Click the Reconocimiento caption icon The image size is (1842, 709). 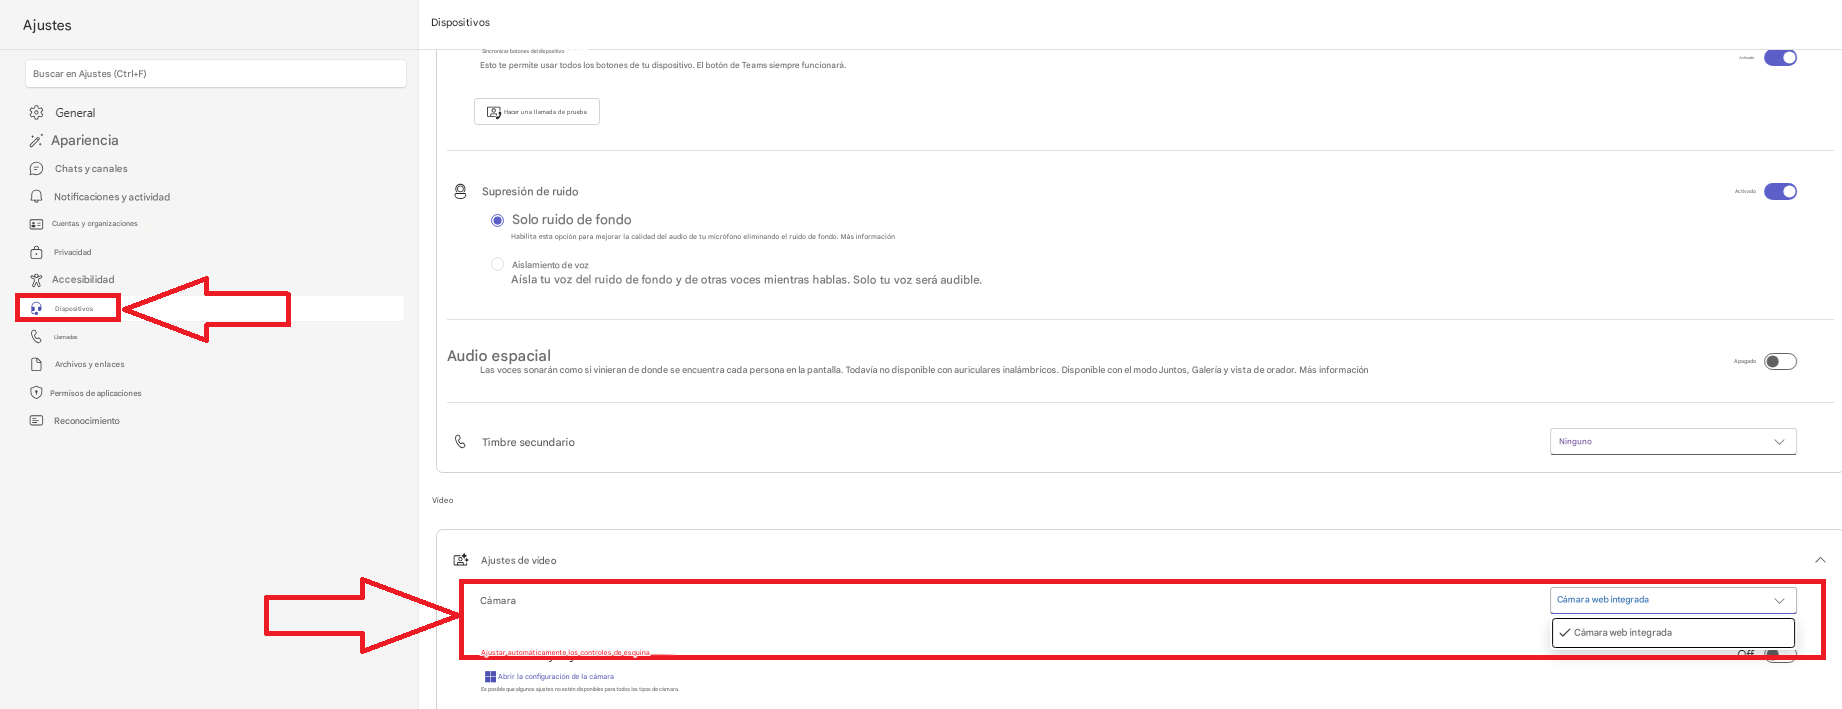pyautogui.click(x=37, y=421)
